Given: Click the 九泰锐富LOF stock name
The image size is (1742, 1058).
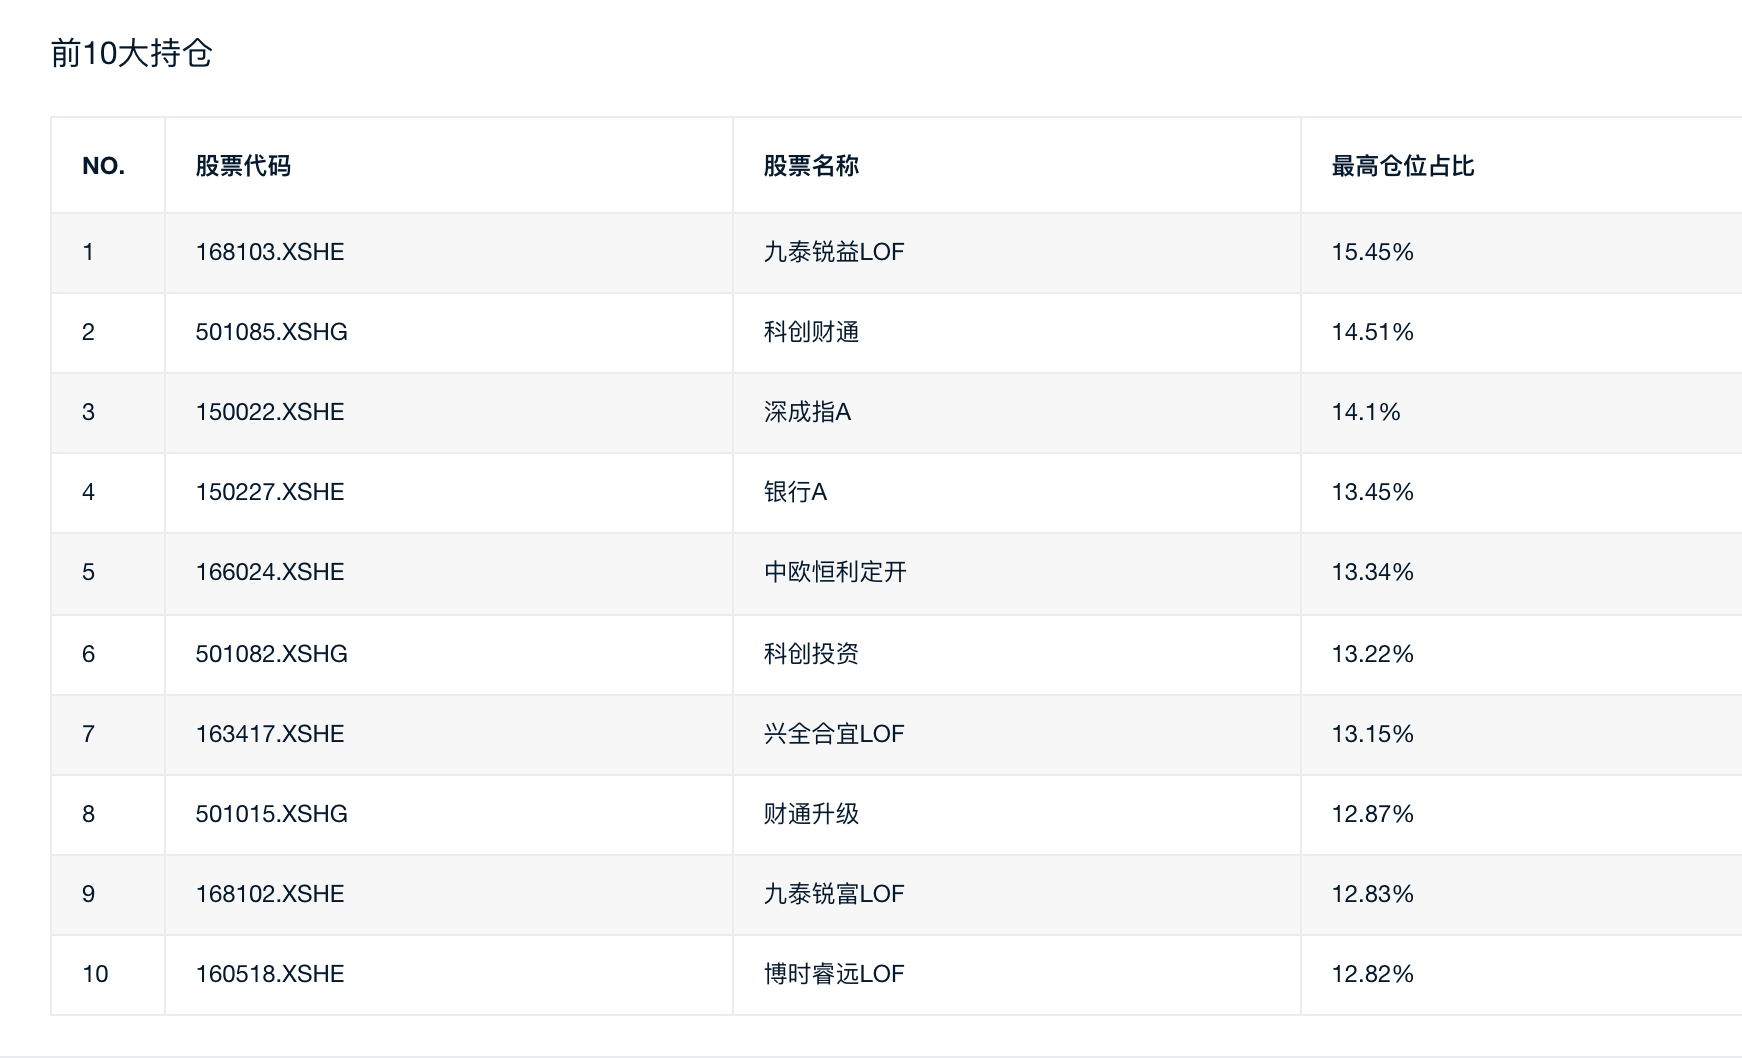Looking at the screenshot, I should 834,894.
